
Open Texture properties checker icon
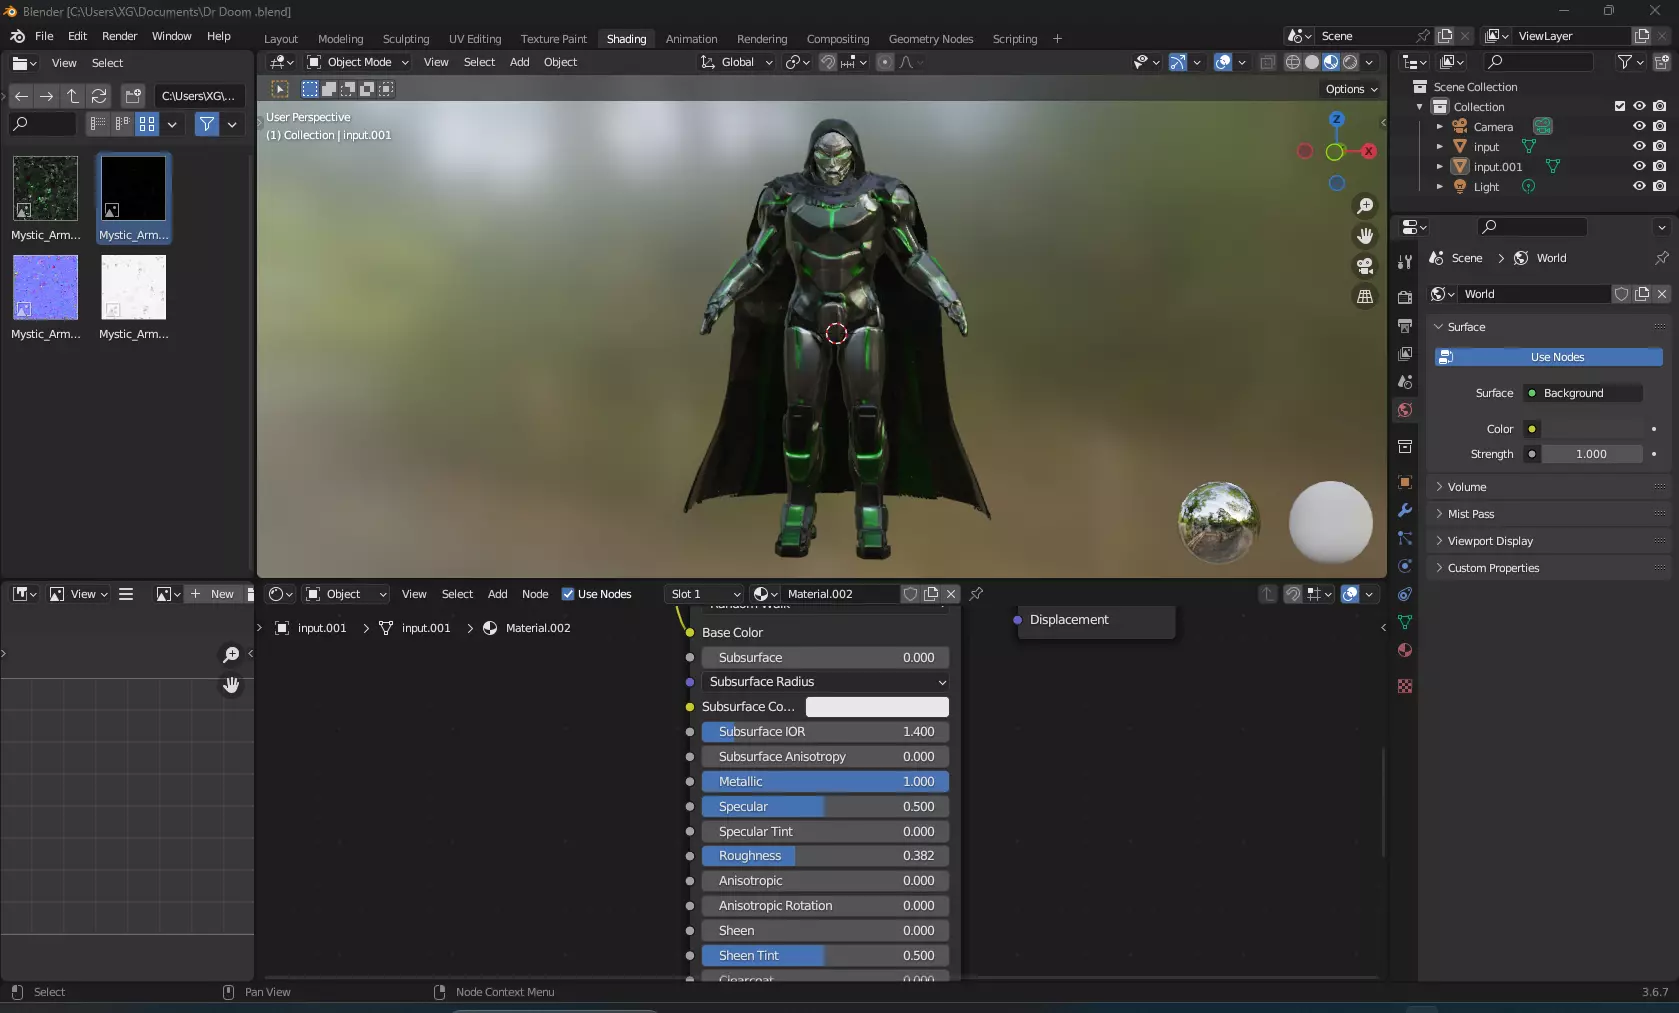coord(1405,686)
